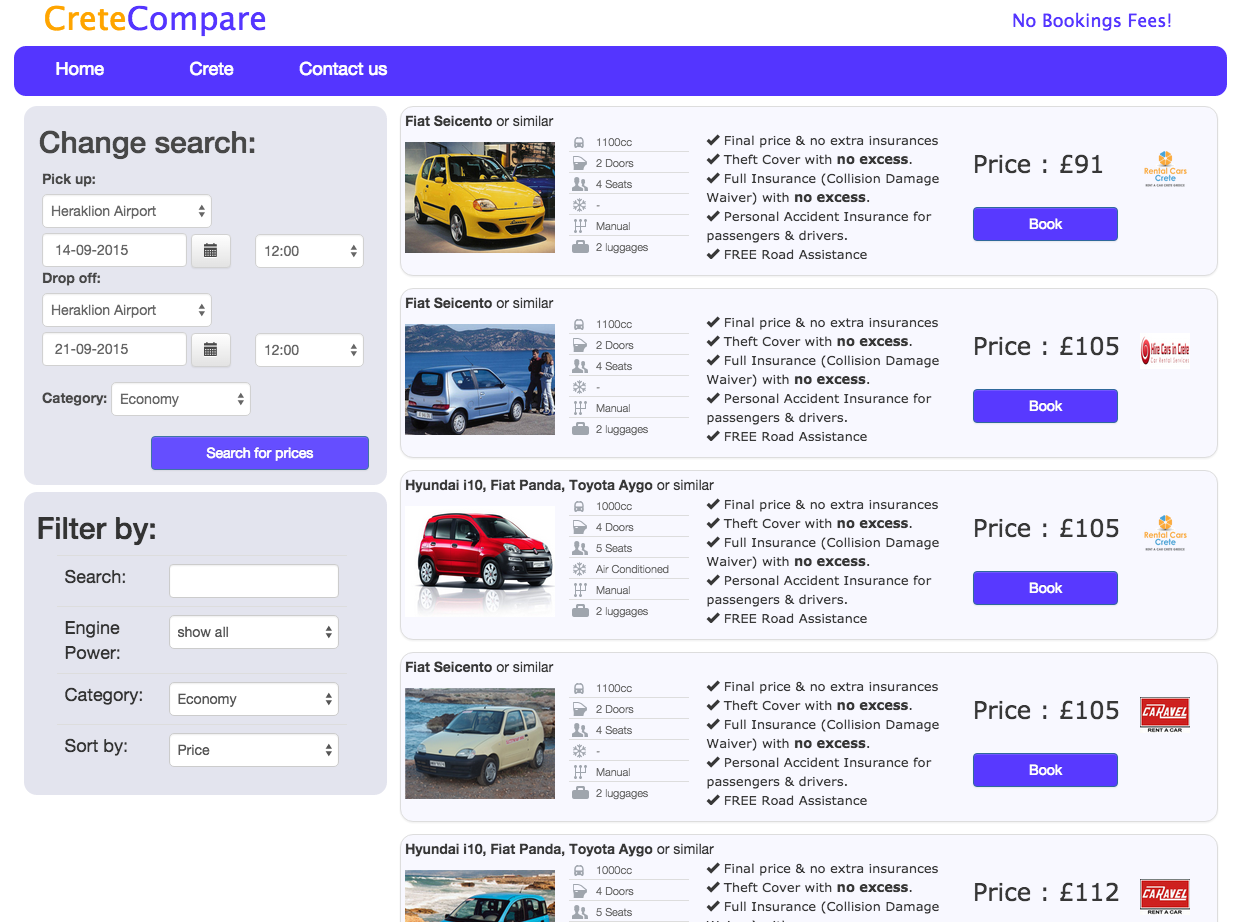Open the drop-off time dropdown
The image size is (1239, 922).
310,350
